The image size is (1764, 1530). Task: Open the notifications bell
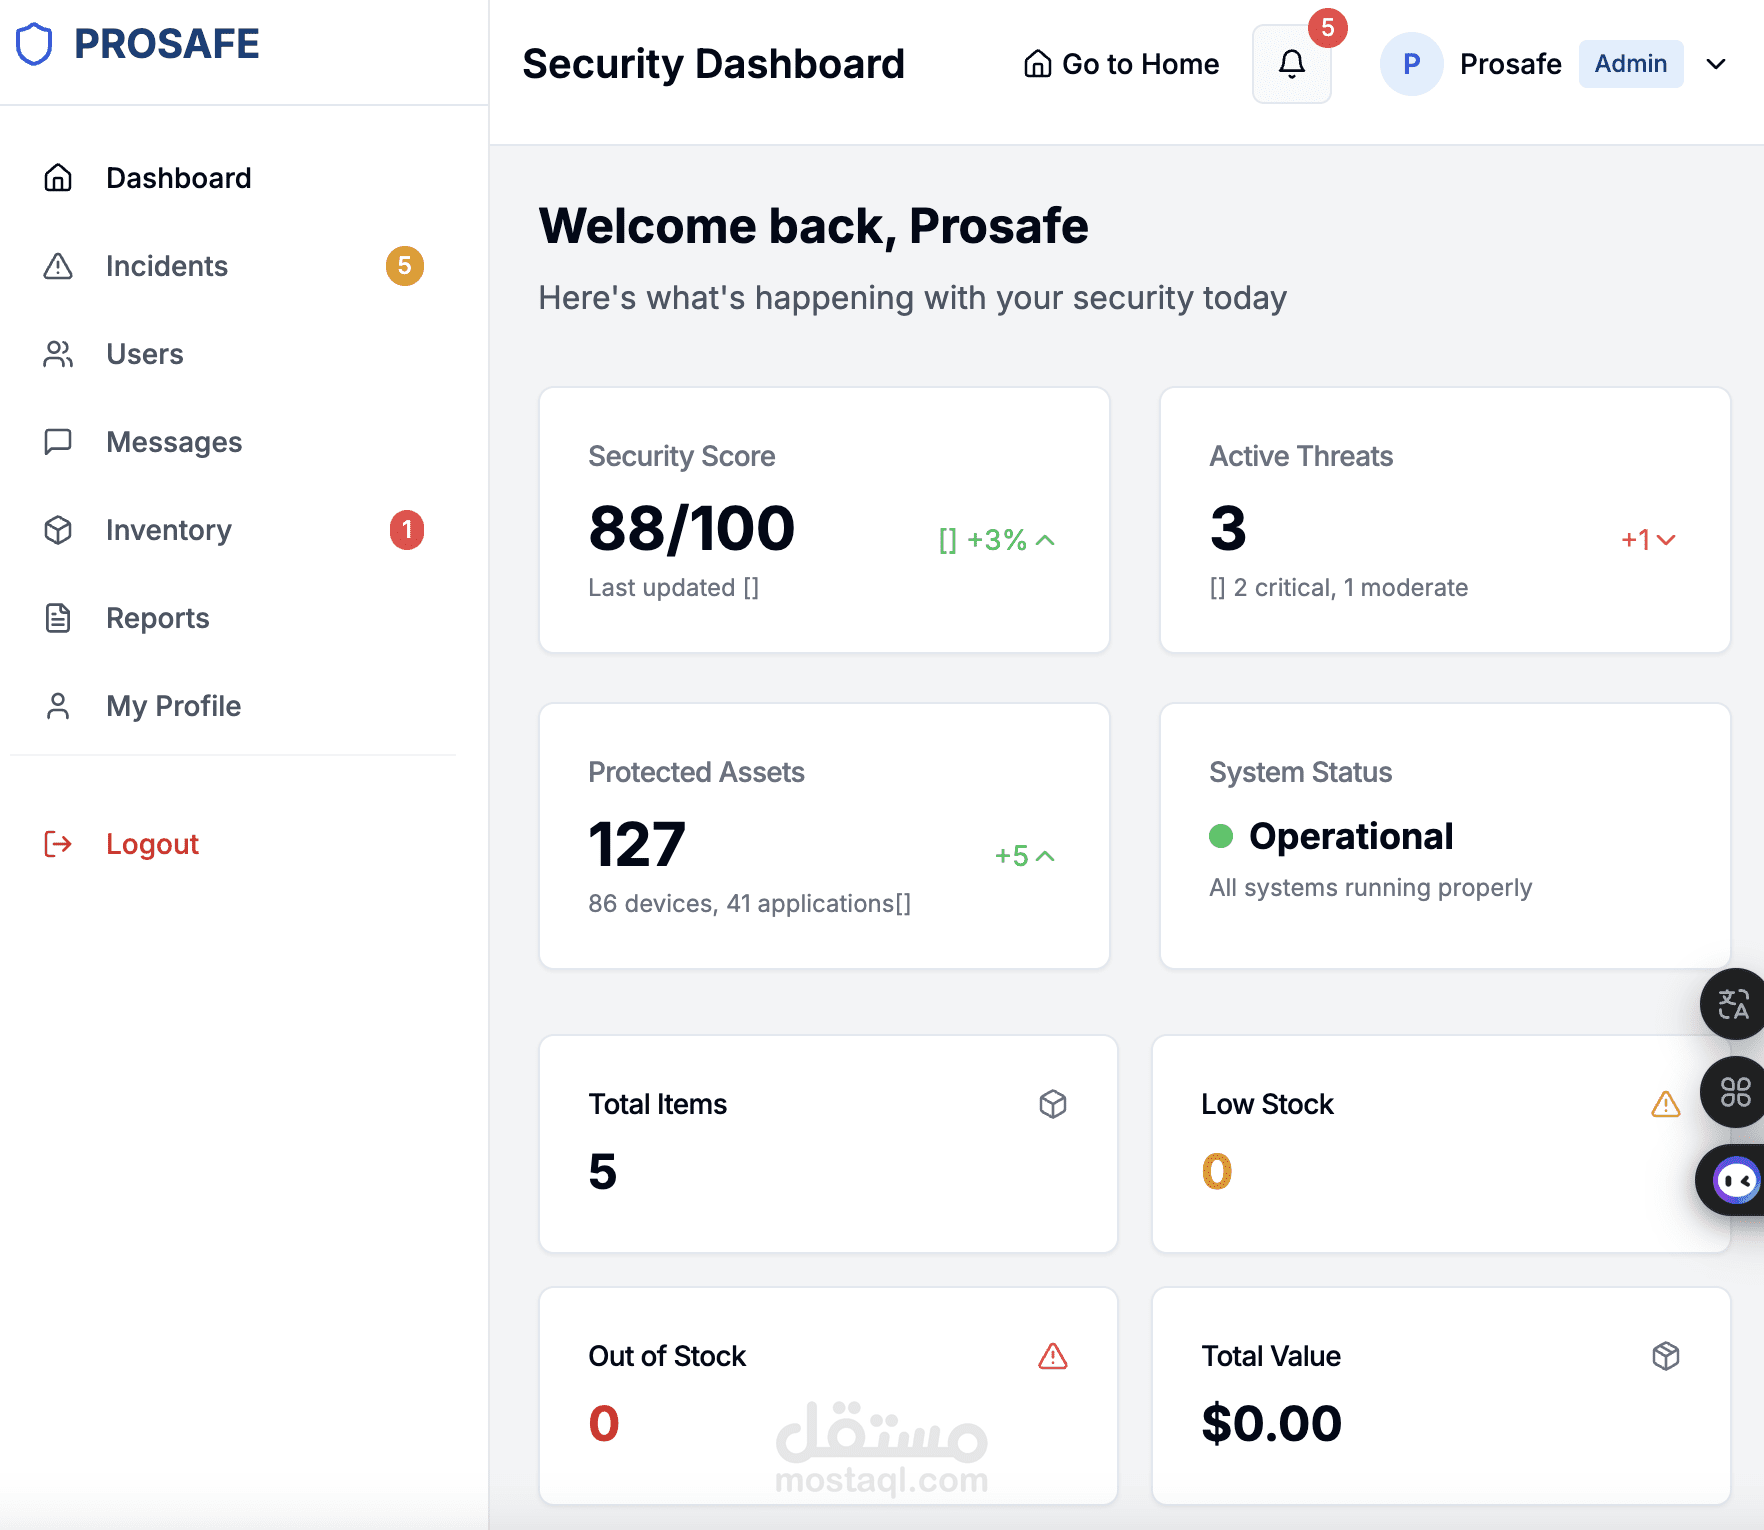(1291, 64)
